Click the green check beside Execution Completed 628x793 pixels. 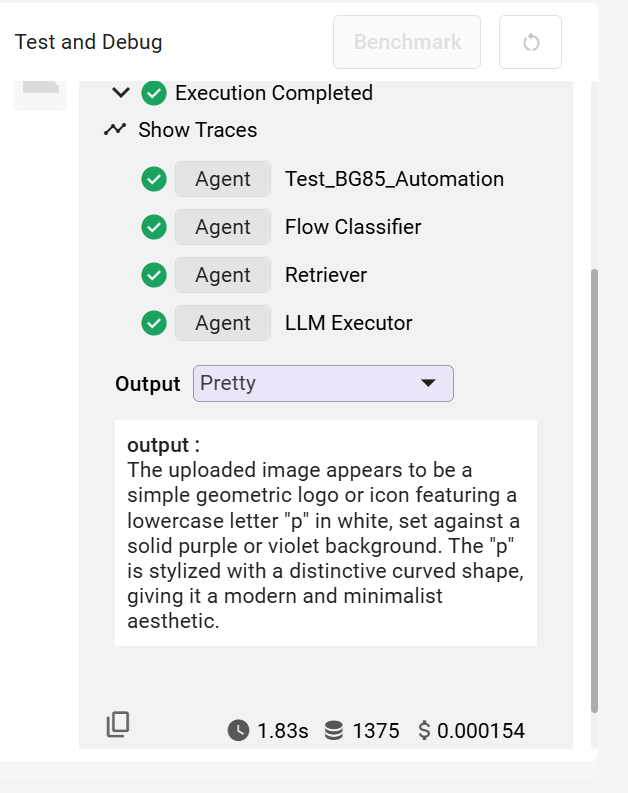[154, 93]
